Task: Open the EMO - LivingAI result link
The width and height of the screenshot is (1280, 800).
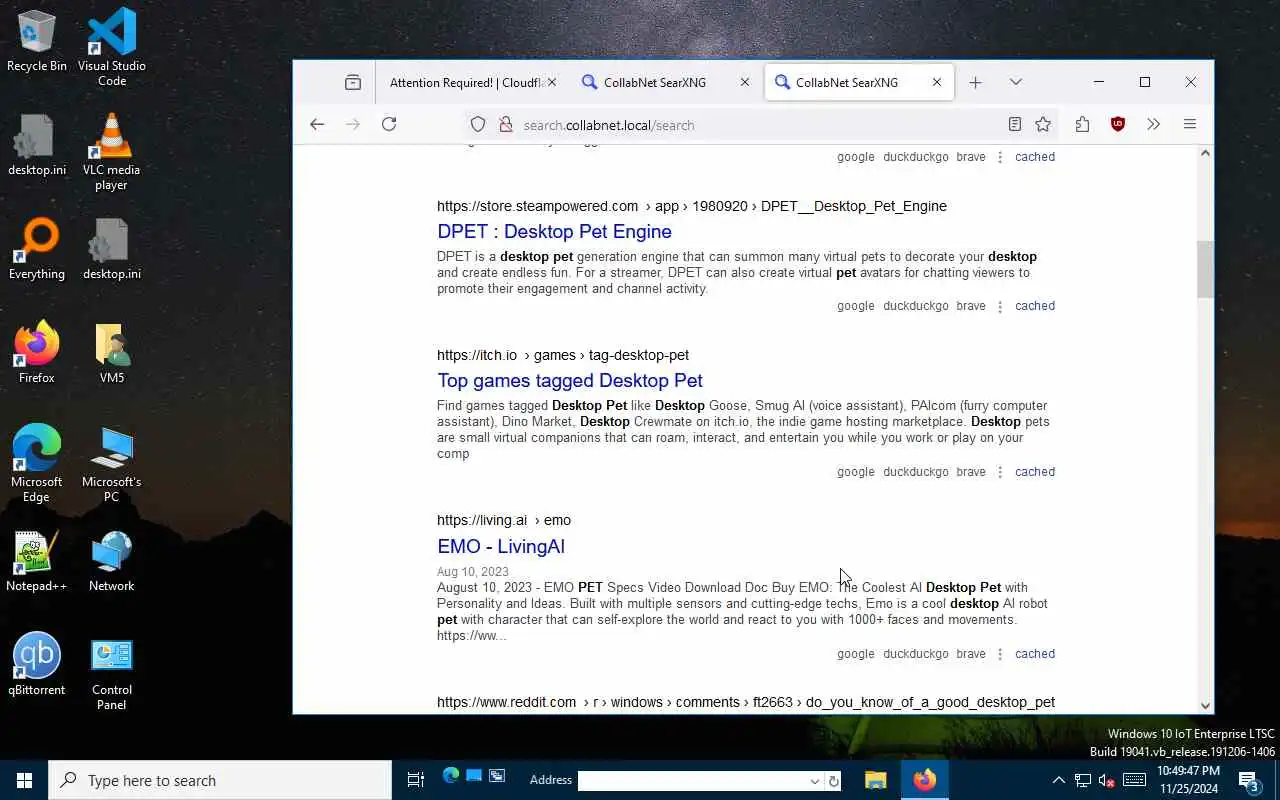Action: (x=501, y=546)
